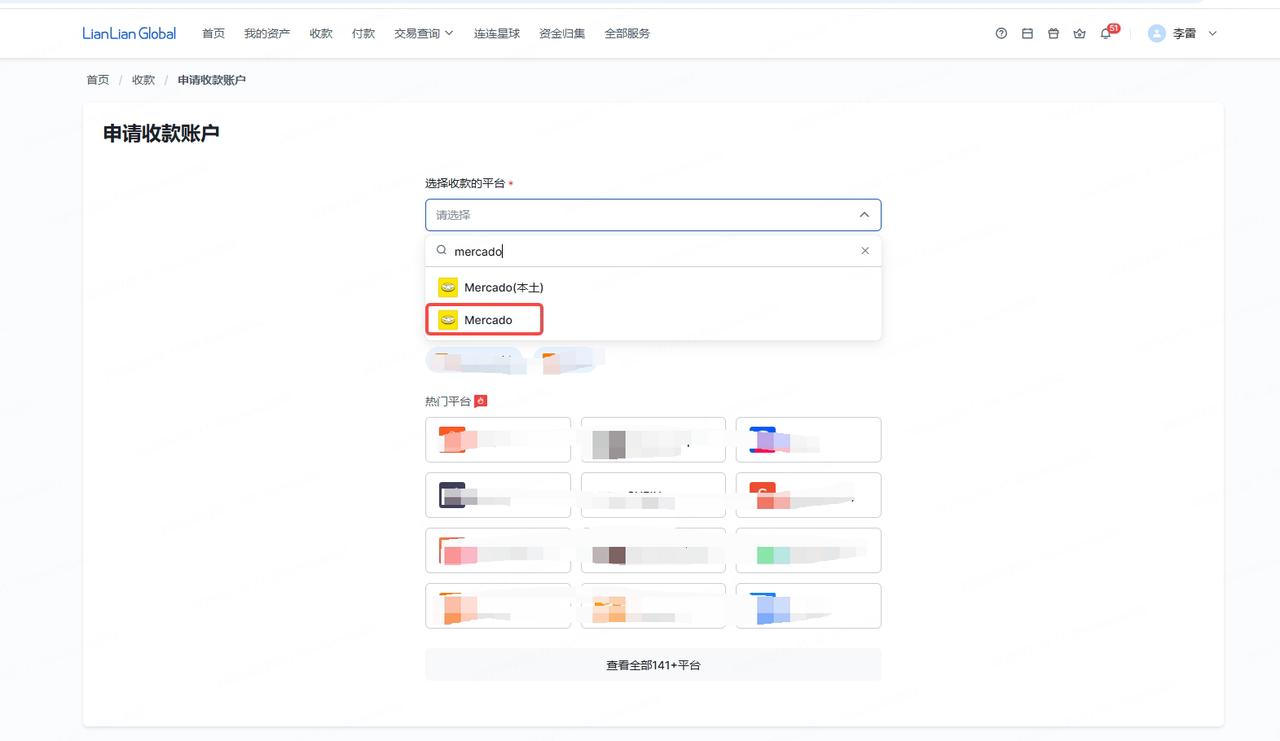Screen dimensions: 1280x741
Task: Select 收款 in the top navigation
Action: pos(321,33)
